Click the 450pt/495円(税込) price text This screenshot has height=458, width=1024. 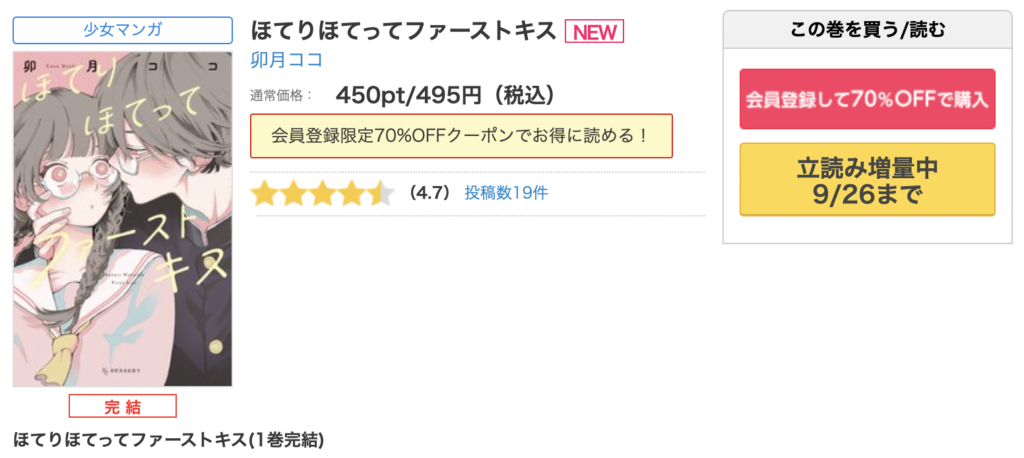pyautogui.click(x=445, y=95)
